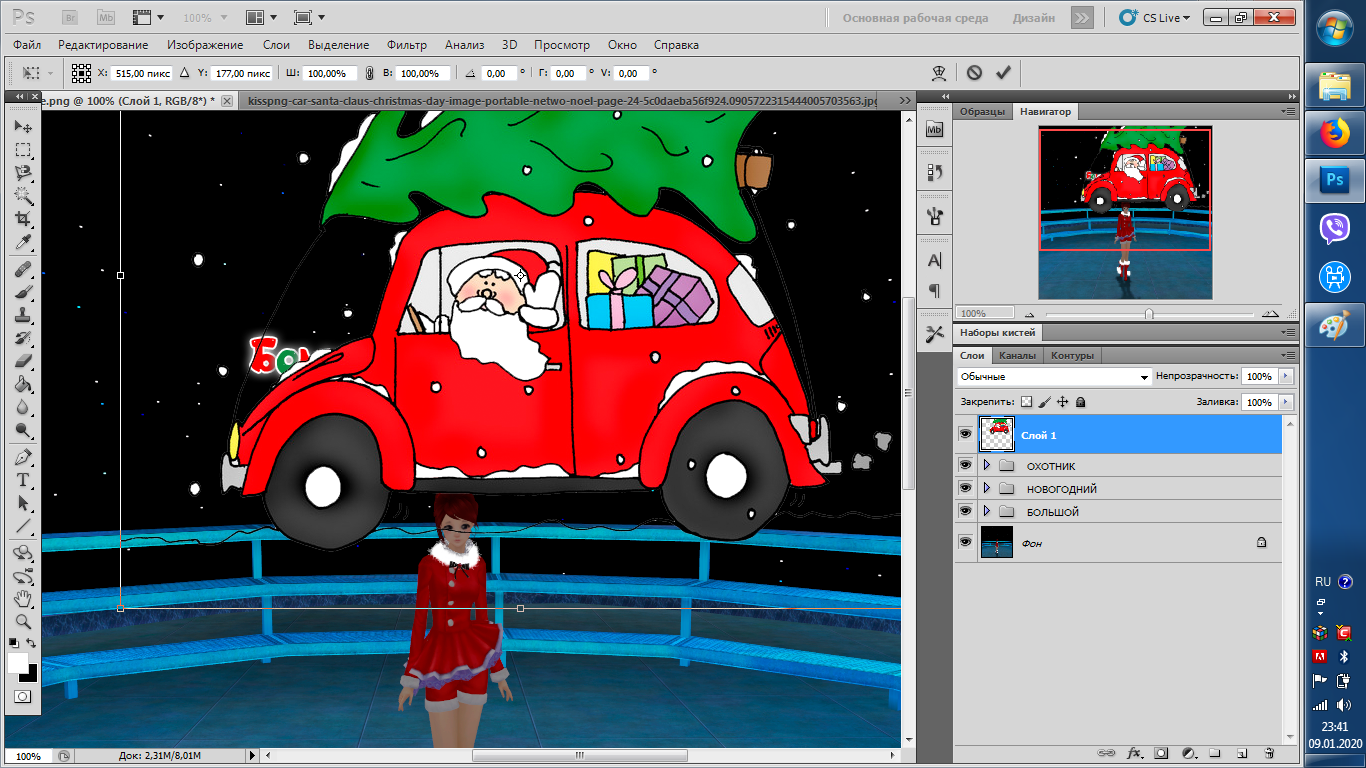Cancel the transform in options bar
The height and width of the screenshot is (768, 1366).
point(974,73)
